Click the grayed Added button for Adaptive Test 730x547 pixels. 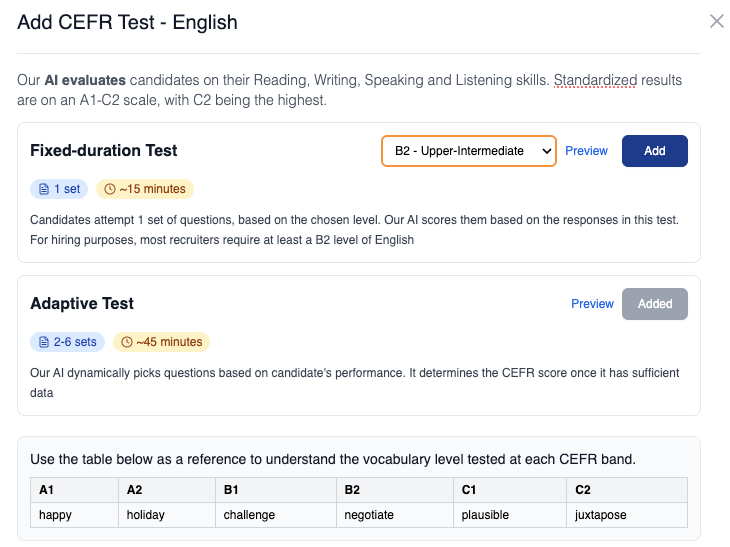click(654, 304)
